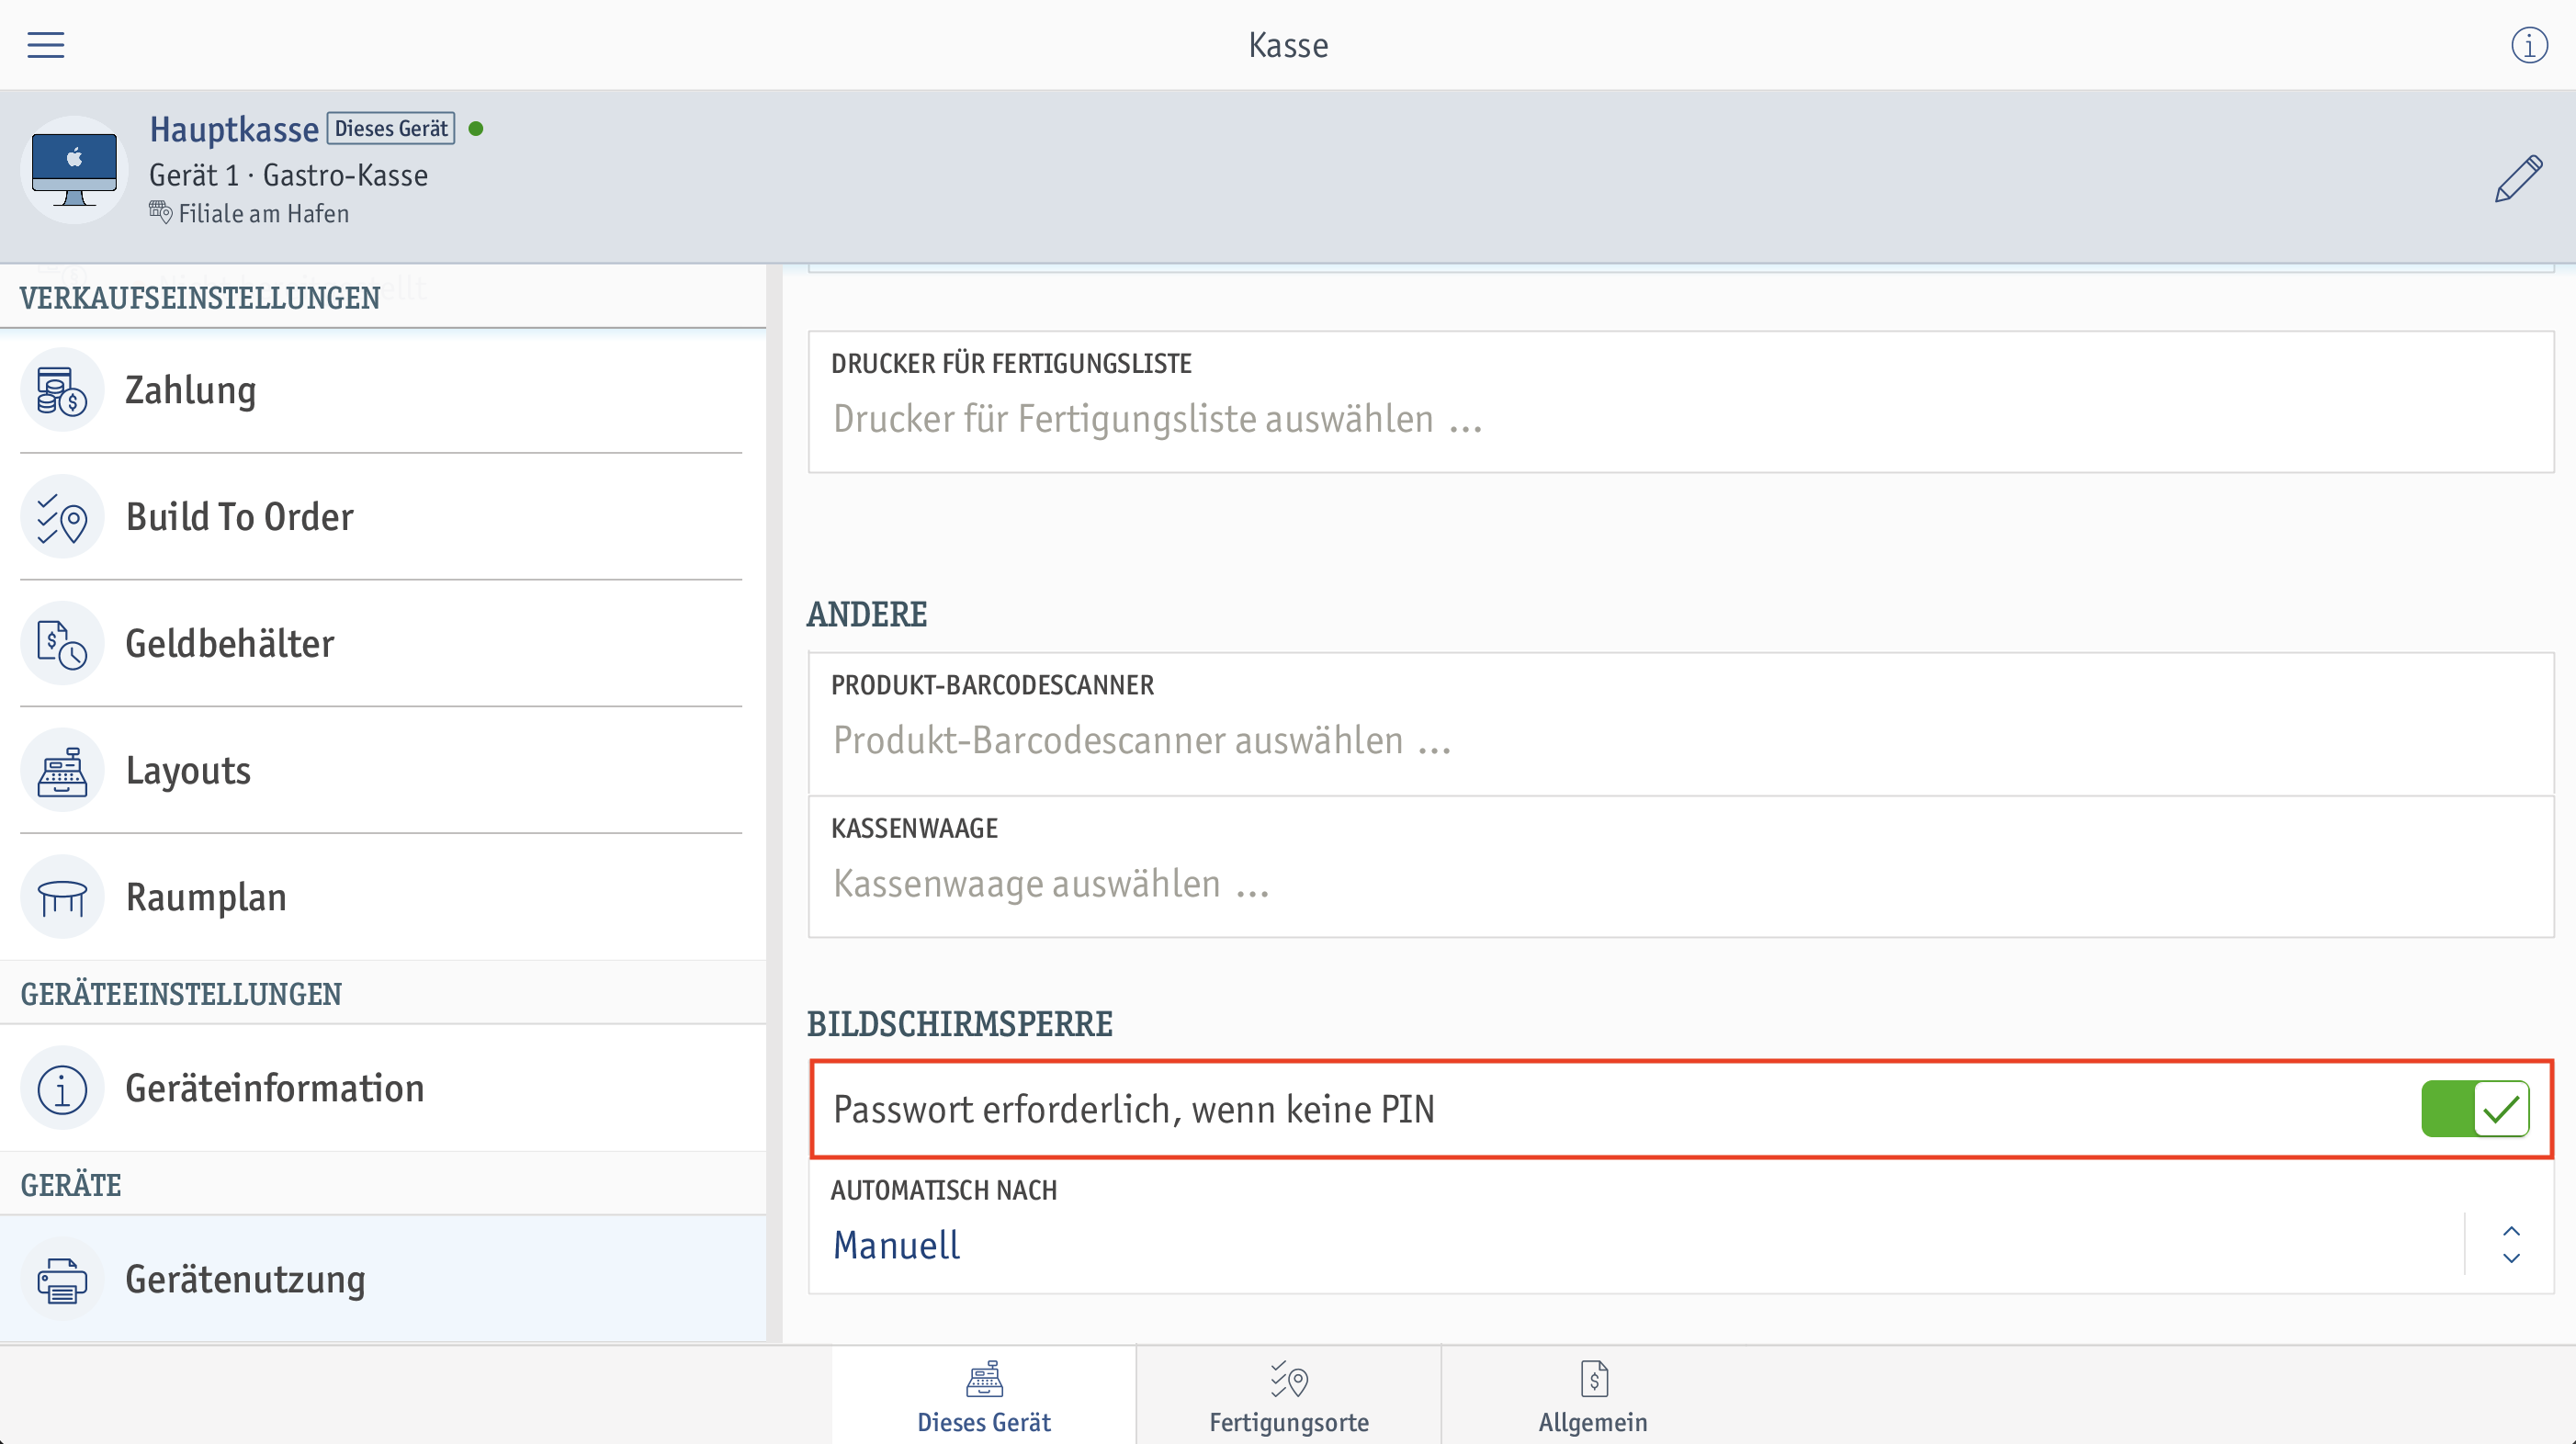Edit Hauptkasse with the pencil icon
The width and height of the screenshot is (2576, 1444).
(2518, 179)
